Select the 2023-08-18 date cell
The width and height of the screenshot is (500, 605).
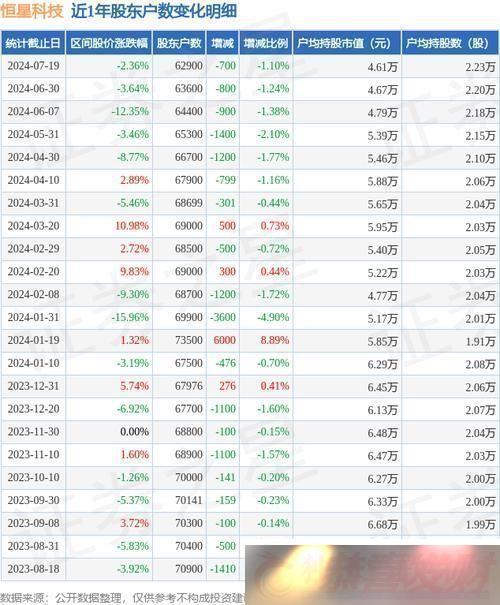click(34, 569)
